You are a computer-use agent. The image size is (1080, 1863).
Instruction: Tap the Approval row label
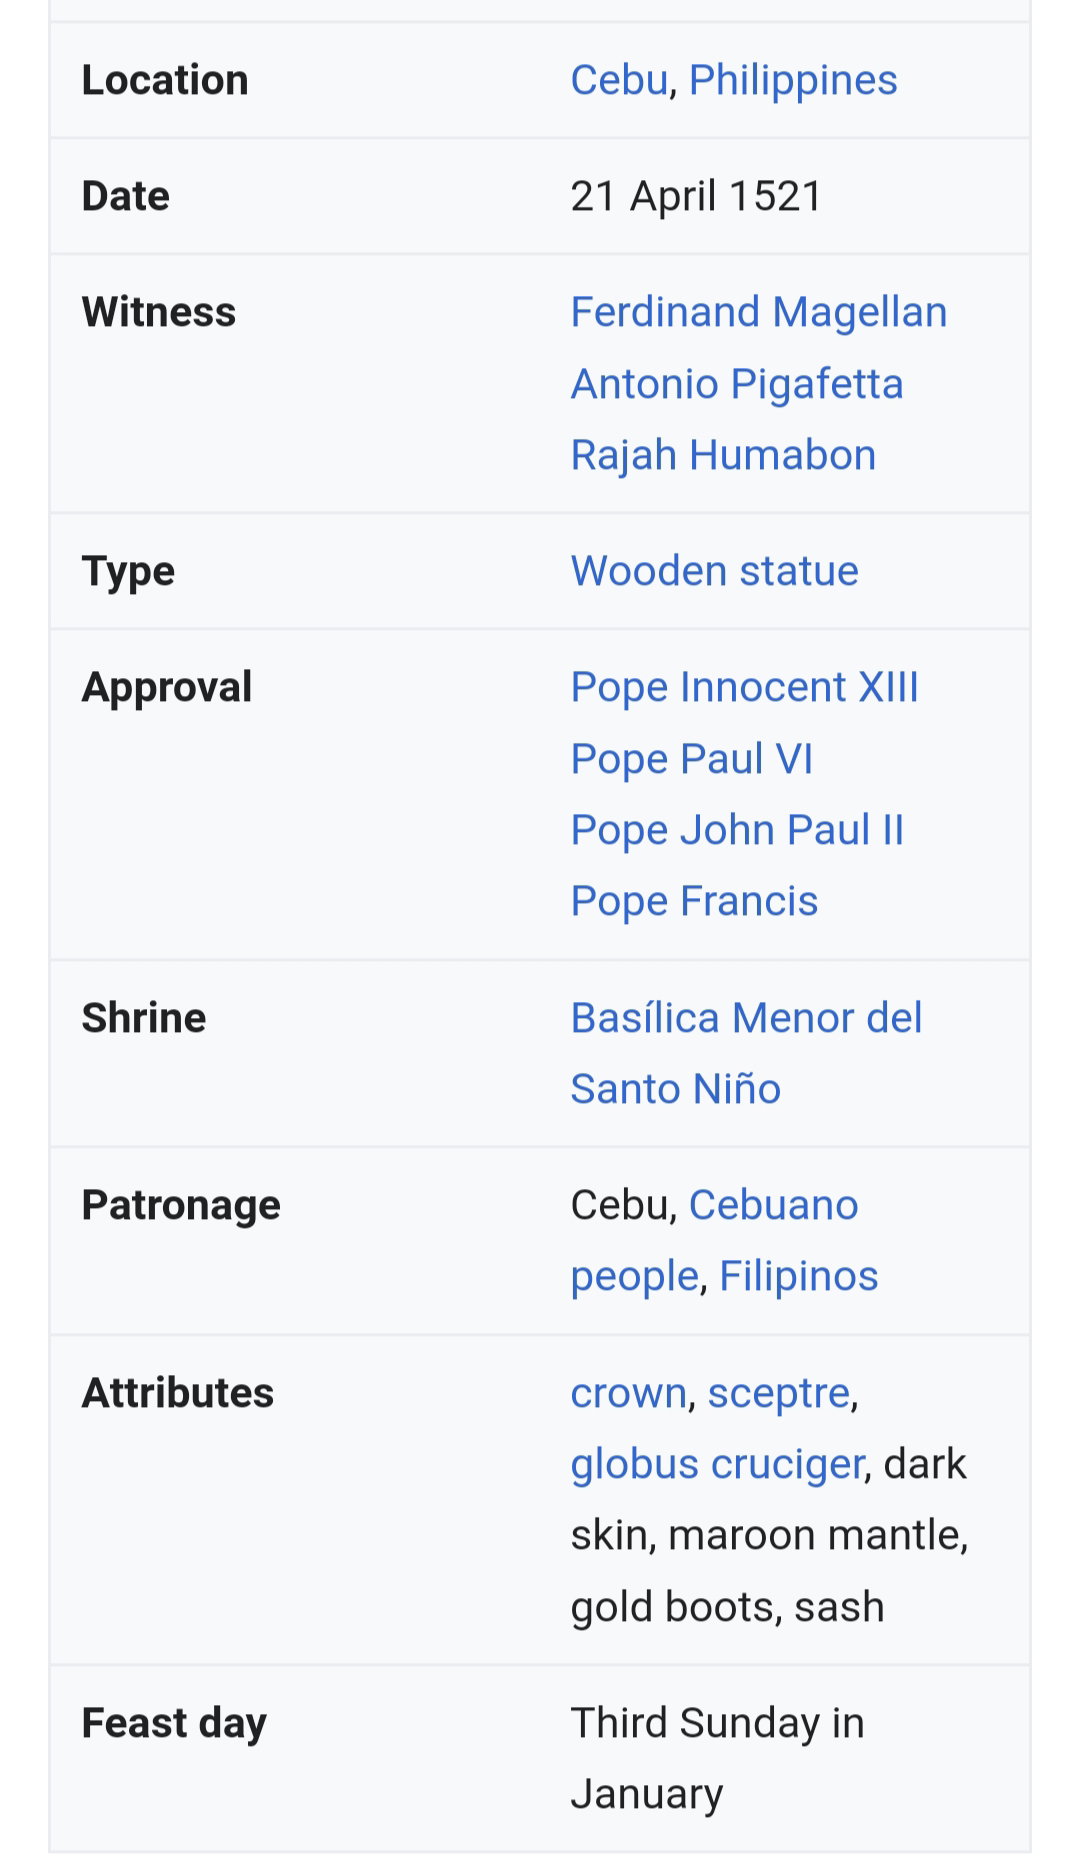pyautogui.click(x=167, y=688)
